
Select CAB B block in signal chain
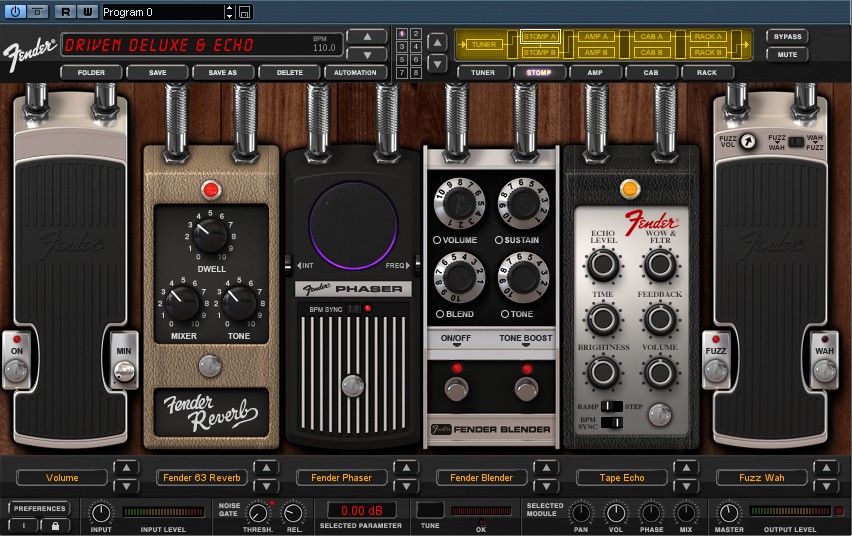pos(651,52)
